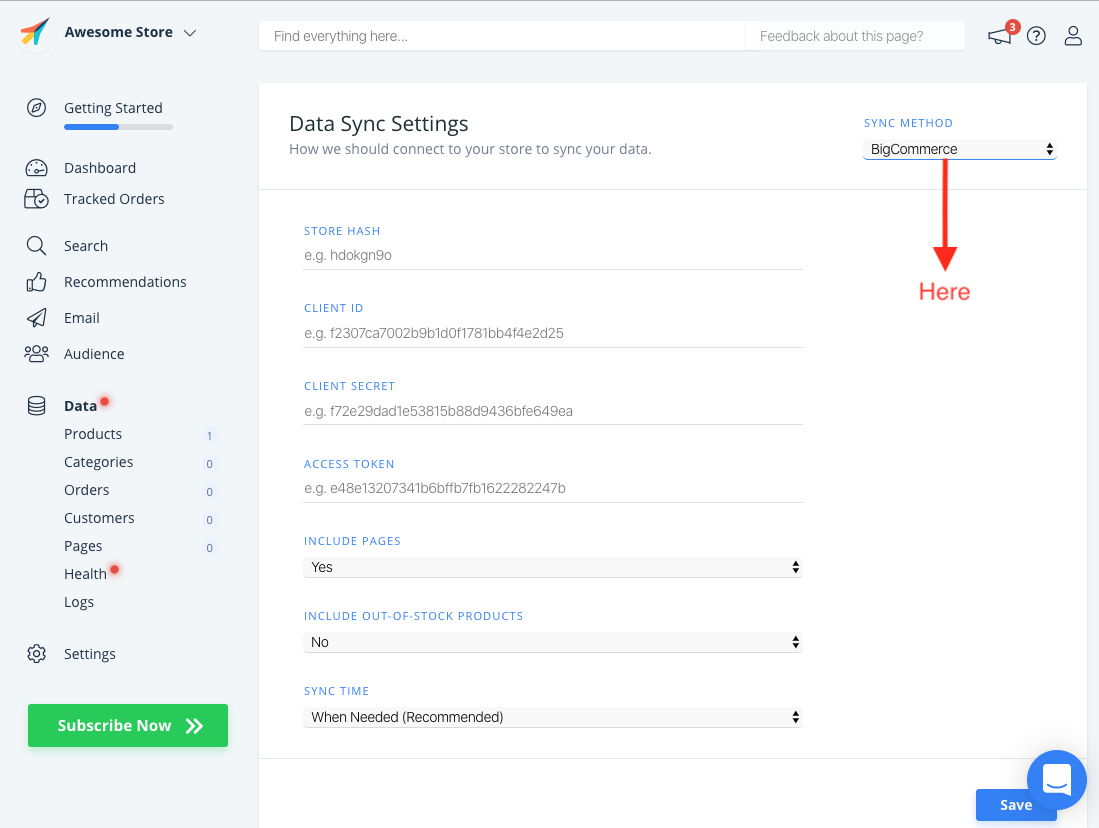Click the user account profile icon
This screenshot has width=1099, height=828.
(x=1073, y=36)
